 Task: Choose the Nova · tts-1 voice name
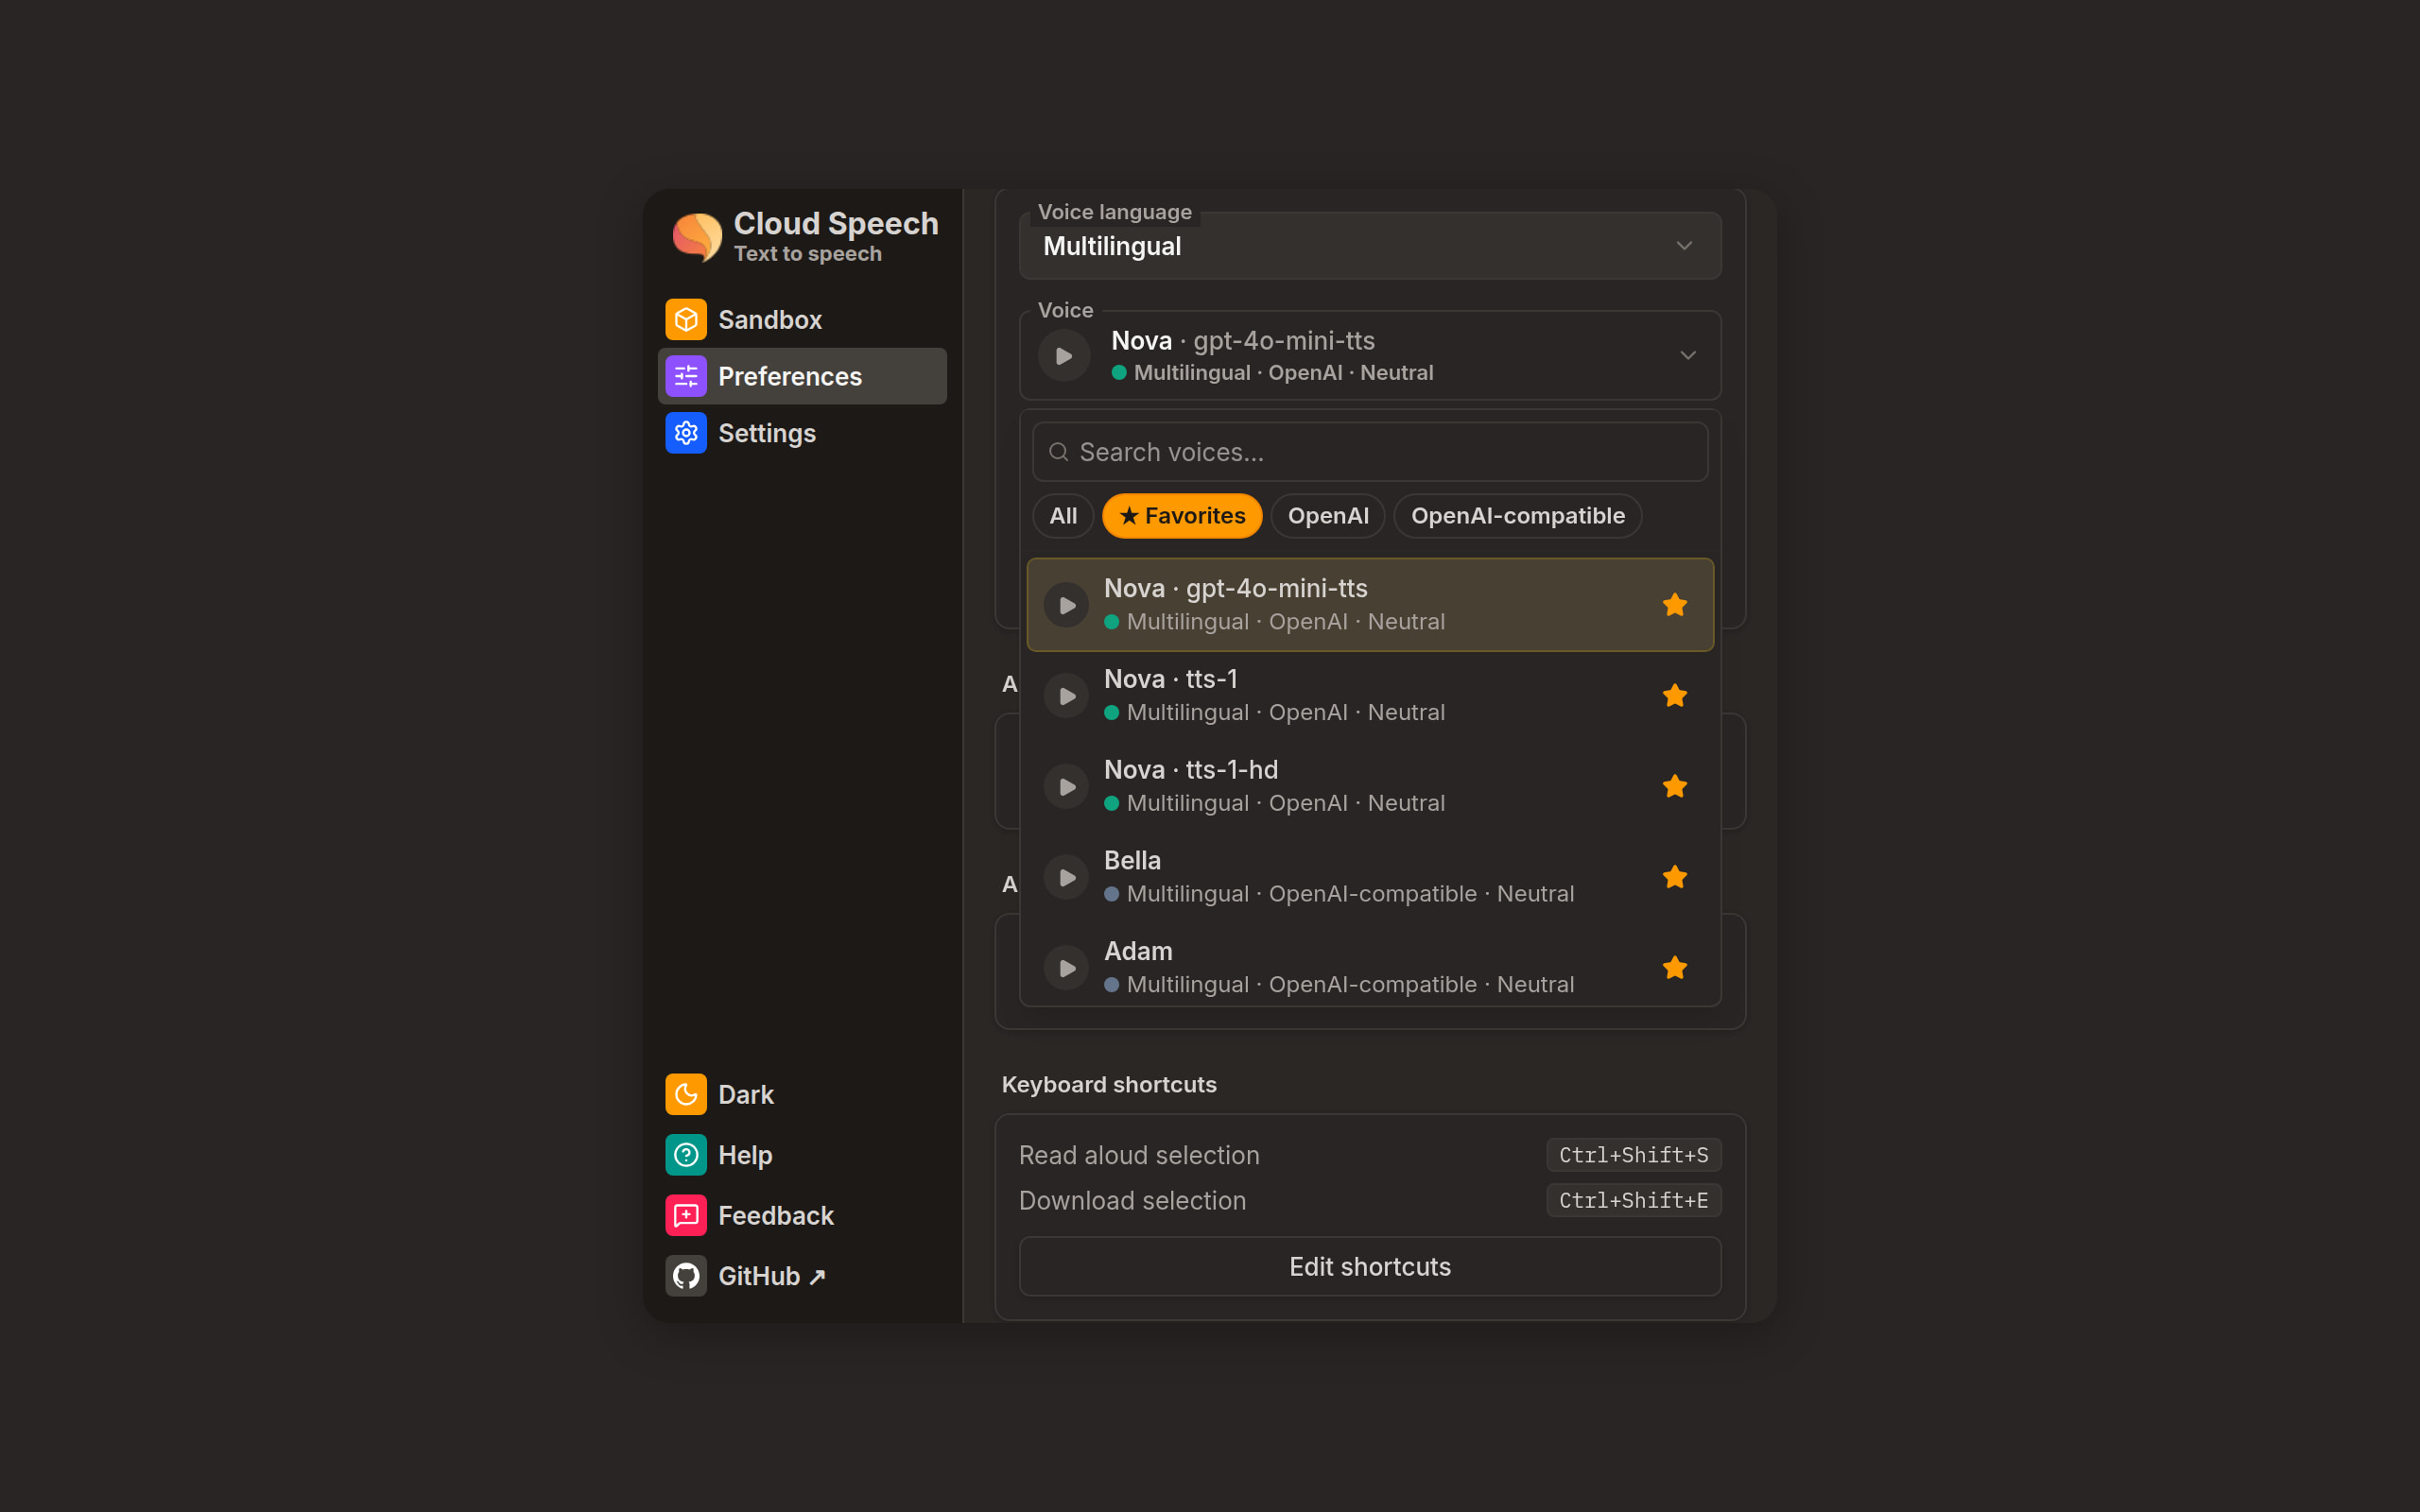tap(1171, 679)
